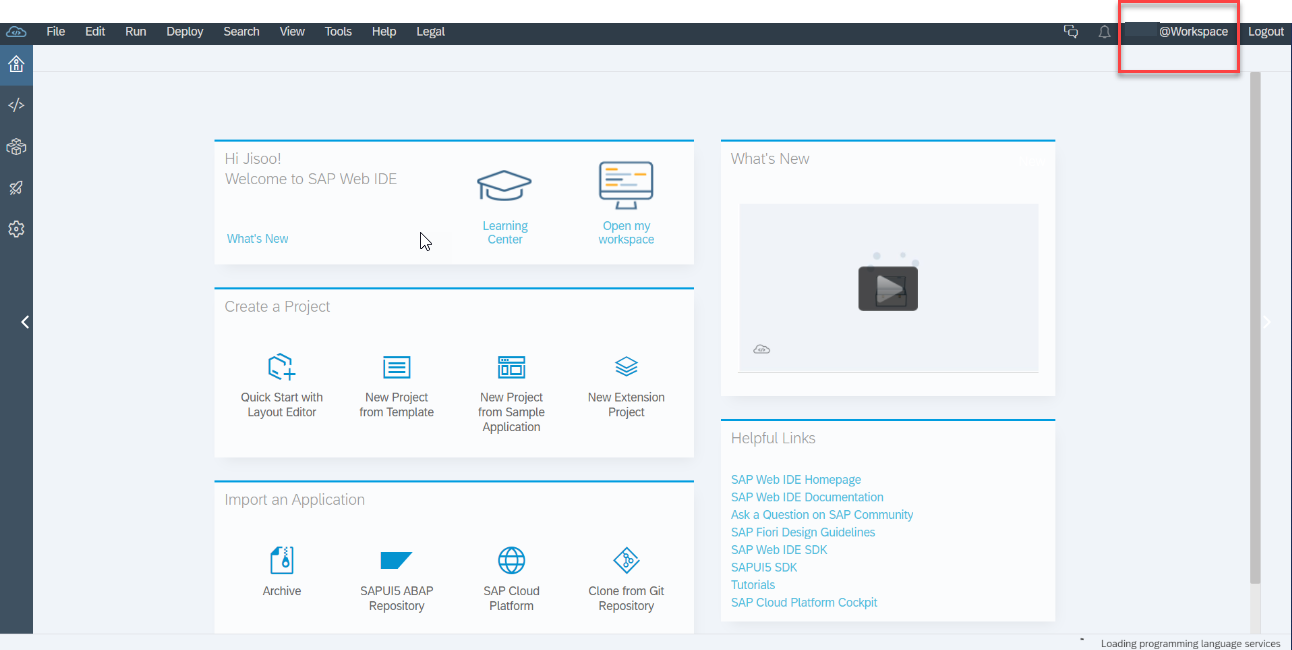
Task: Open the Legal menu
Action: [x=431, y=32]
